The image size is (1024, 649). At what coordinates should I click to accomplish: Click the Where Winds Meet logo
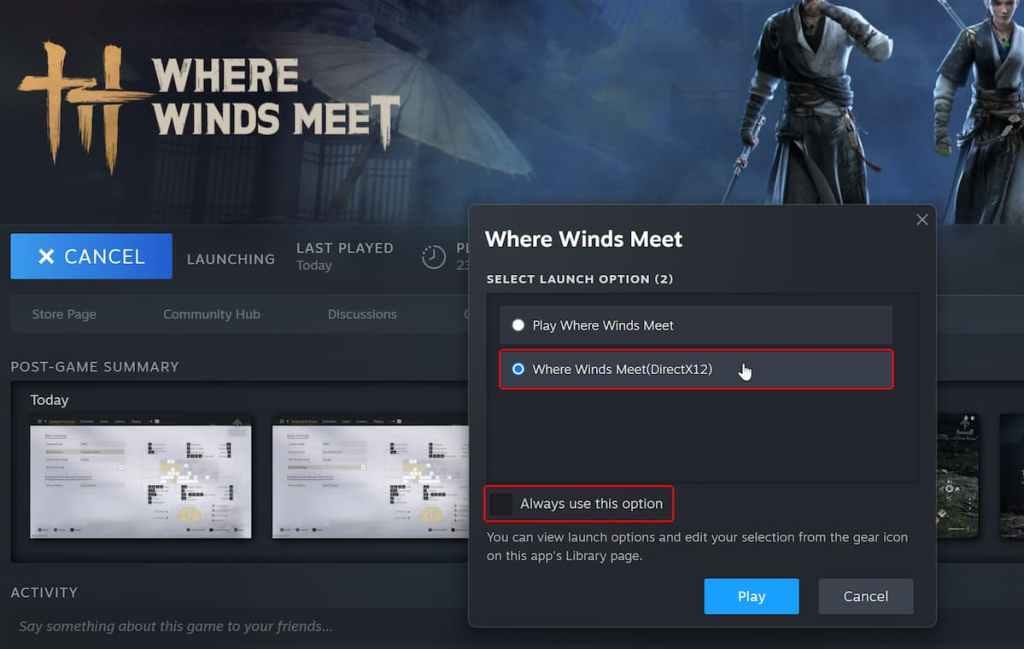[x=208, y=106]
